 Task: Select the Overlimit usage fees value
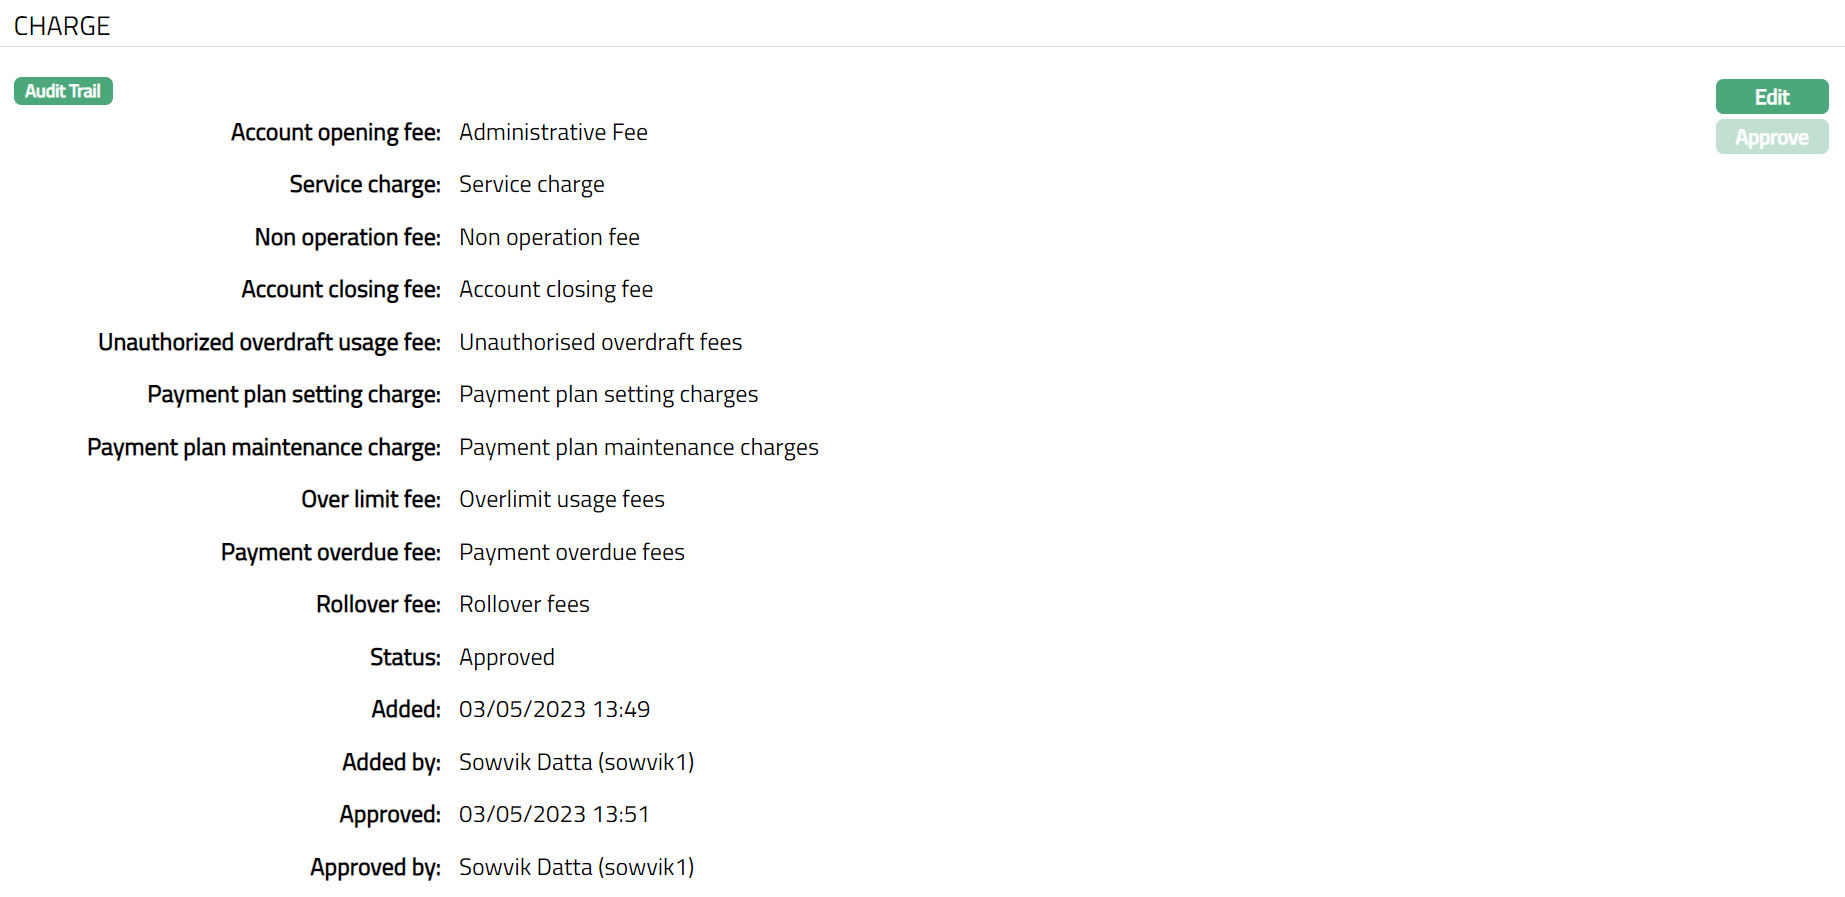click(561, 500)
